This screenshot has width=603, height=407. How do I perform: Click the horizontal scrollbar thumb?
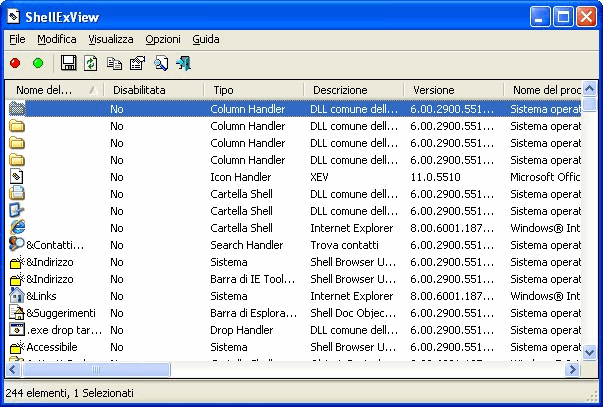click(x=96, y=370)
